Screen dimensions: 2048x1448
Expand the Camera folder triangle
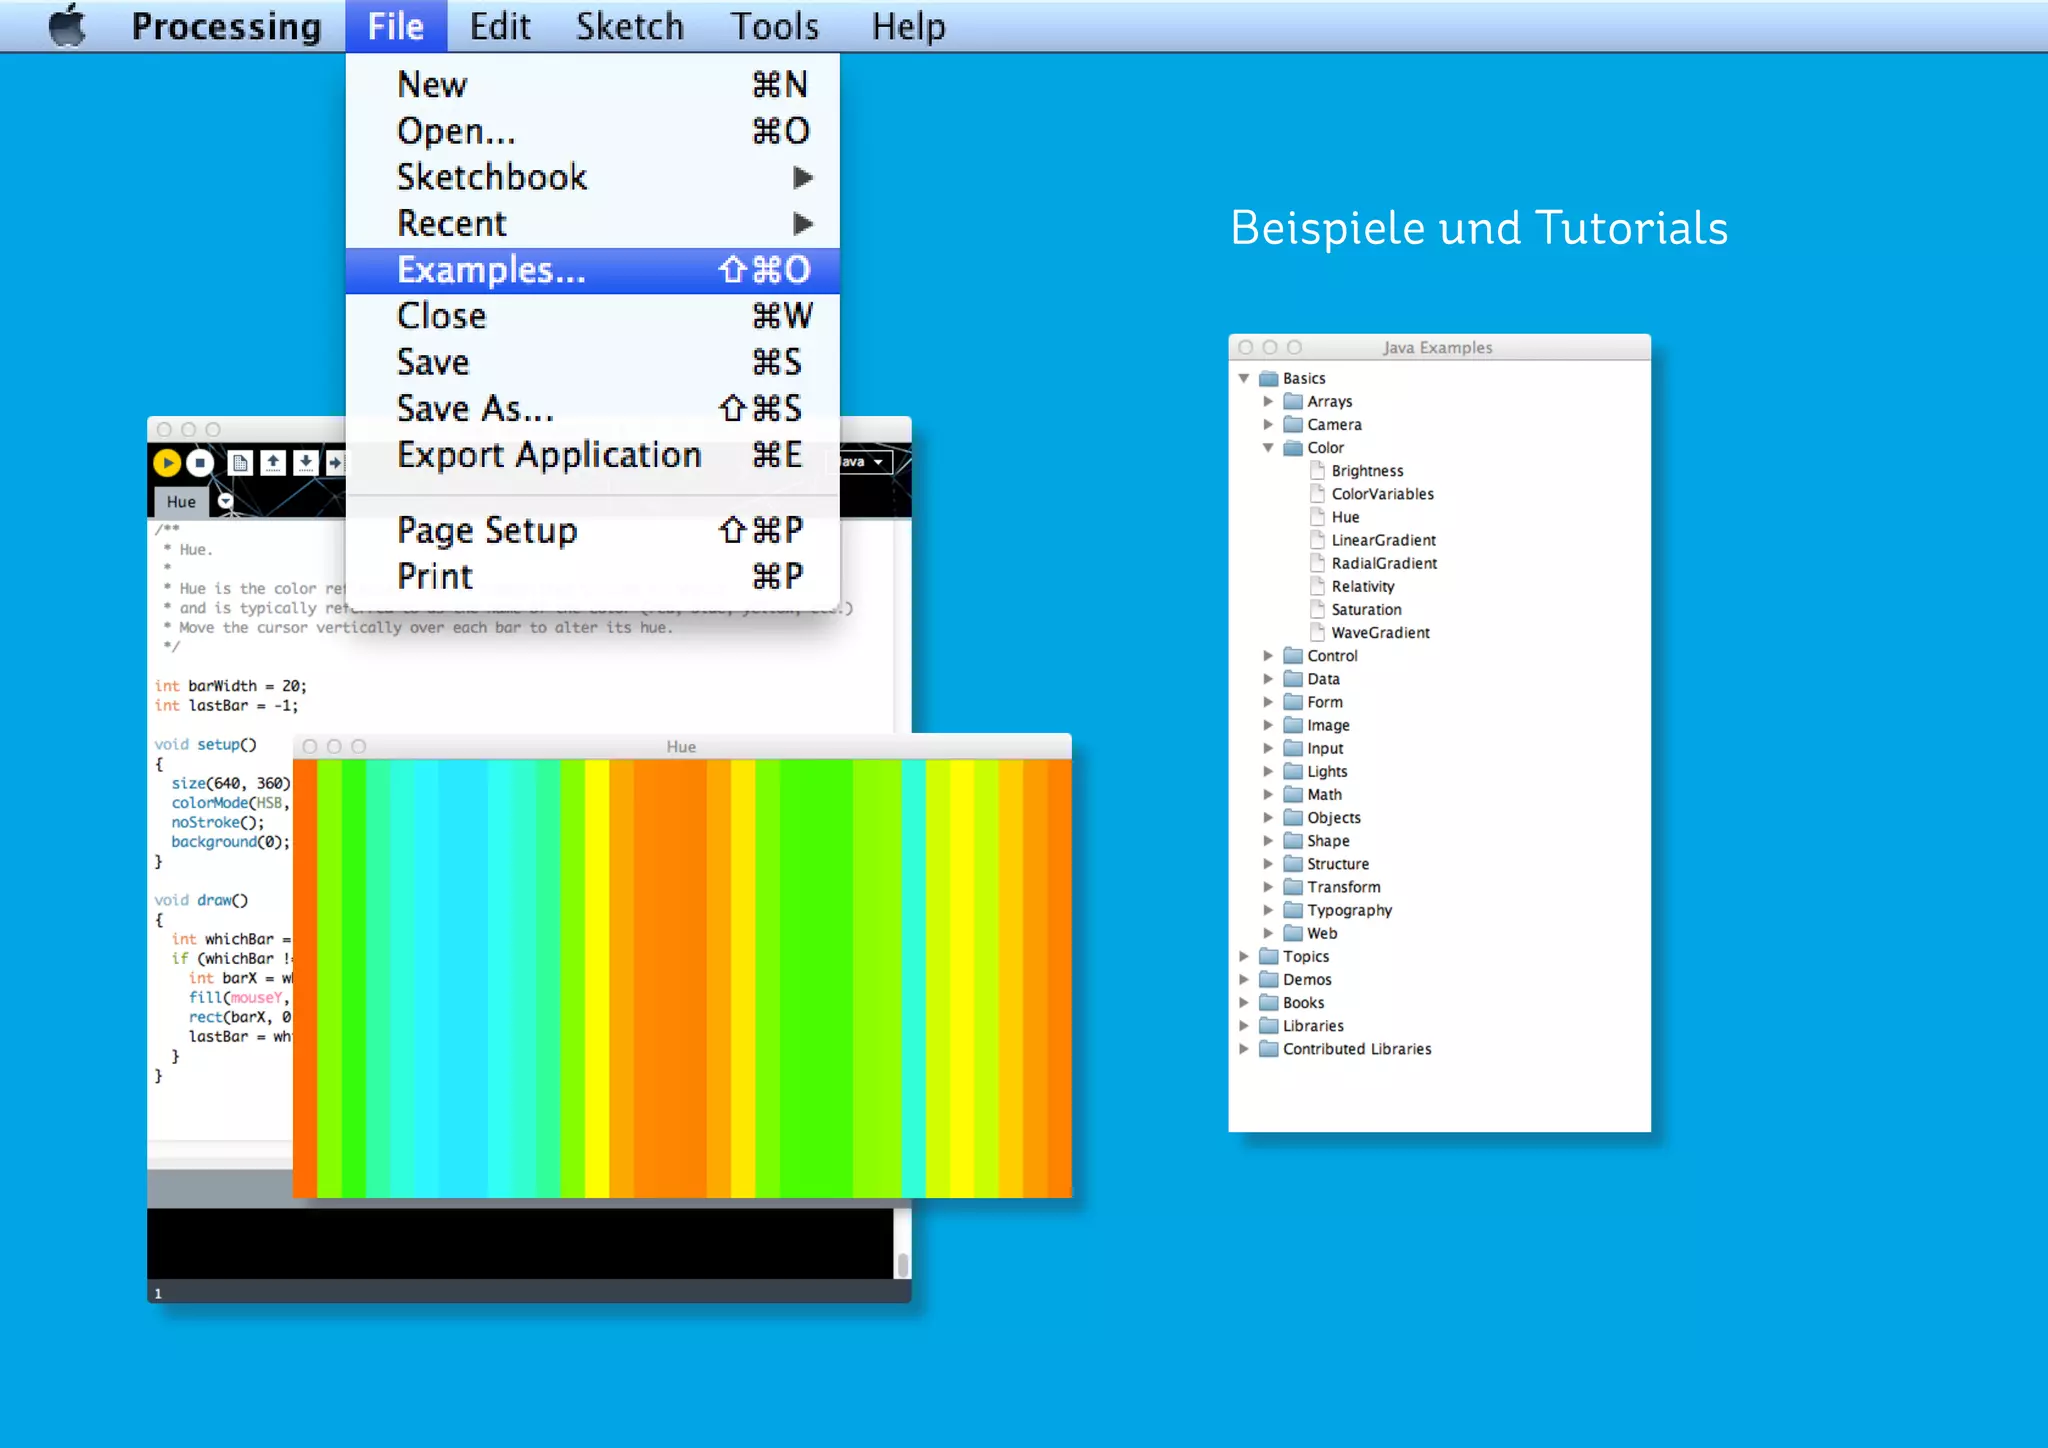pos(1268,424)
